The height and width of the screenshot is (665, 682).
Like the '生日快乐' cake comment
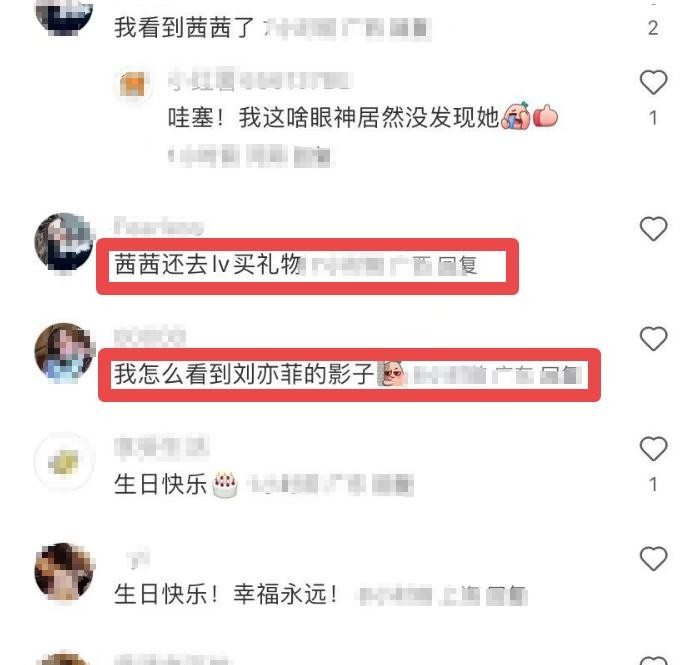tap(653, 448)
